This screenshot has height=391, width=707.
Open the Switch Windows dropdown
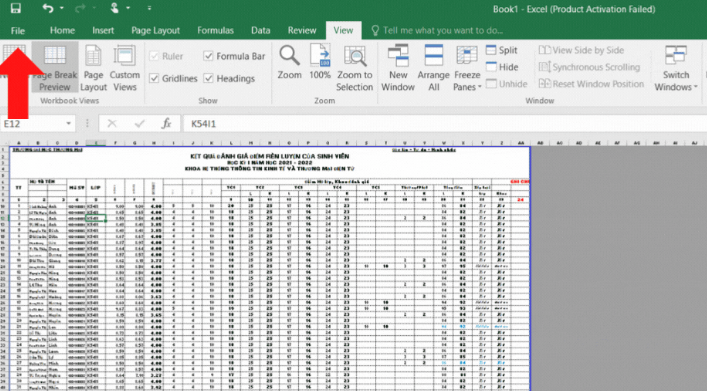pos(676,68)
